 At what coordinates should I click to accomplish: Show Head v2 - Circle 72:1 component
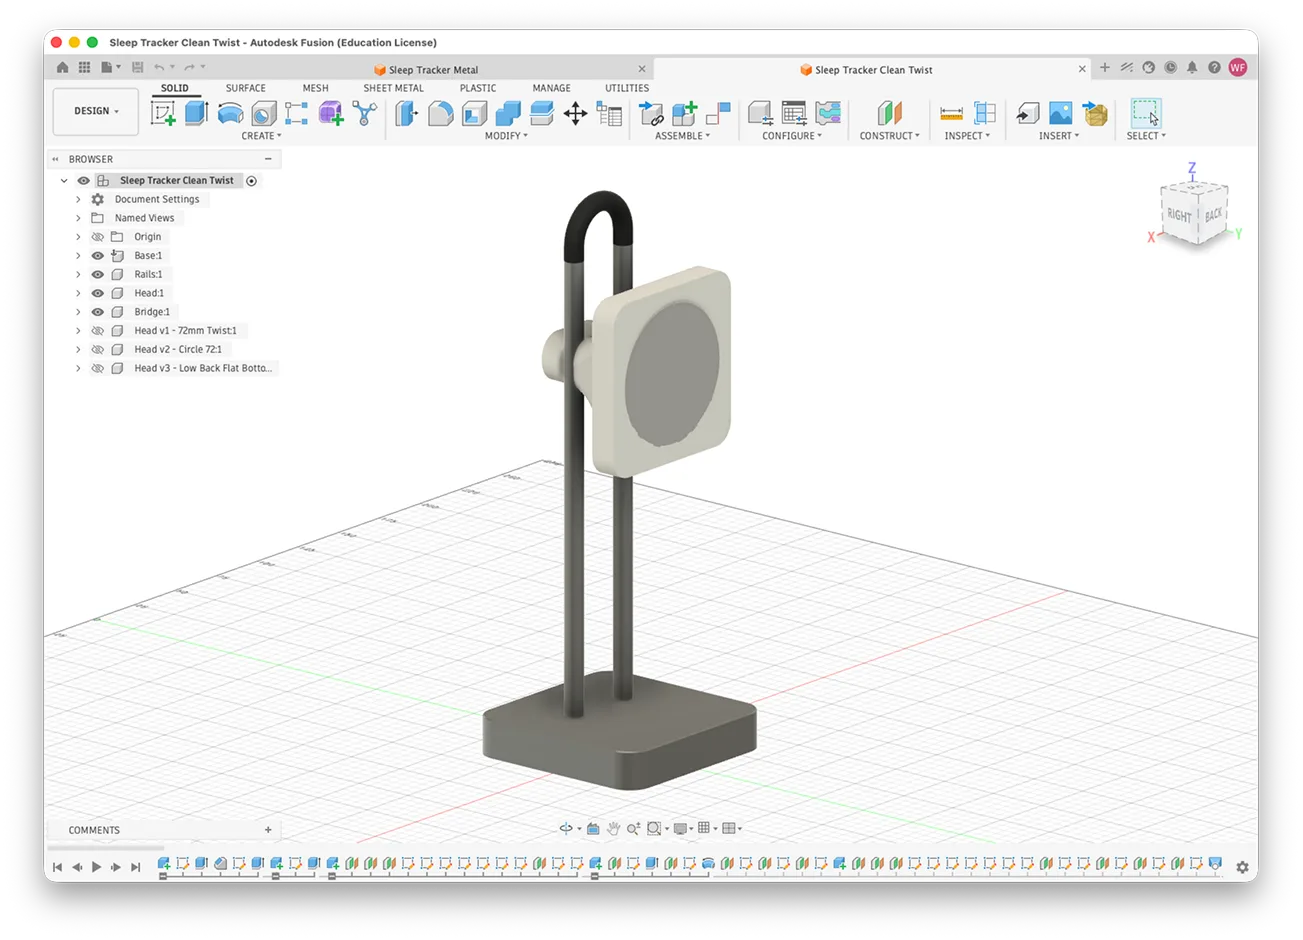coord(98,349)
